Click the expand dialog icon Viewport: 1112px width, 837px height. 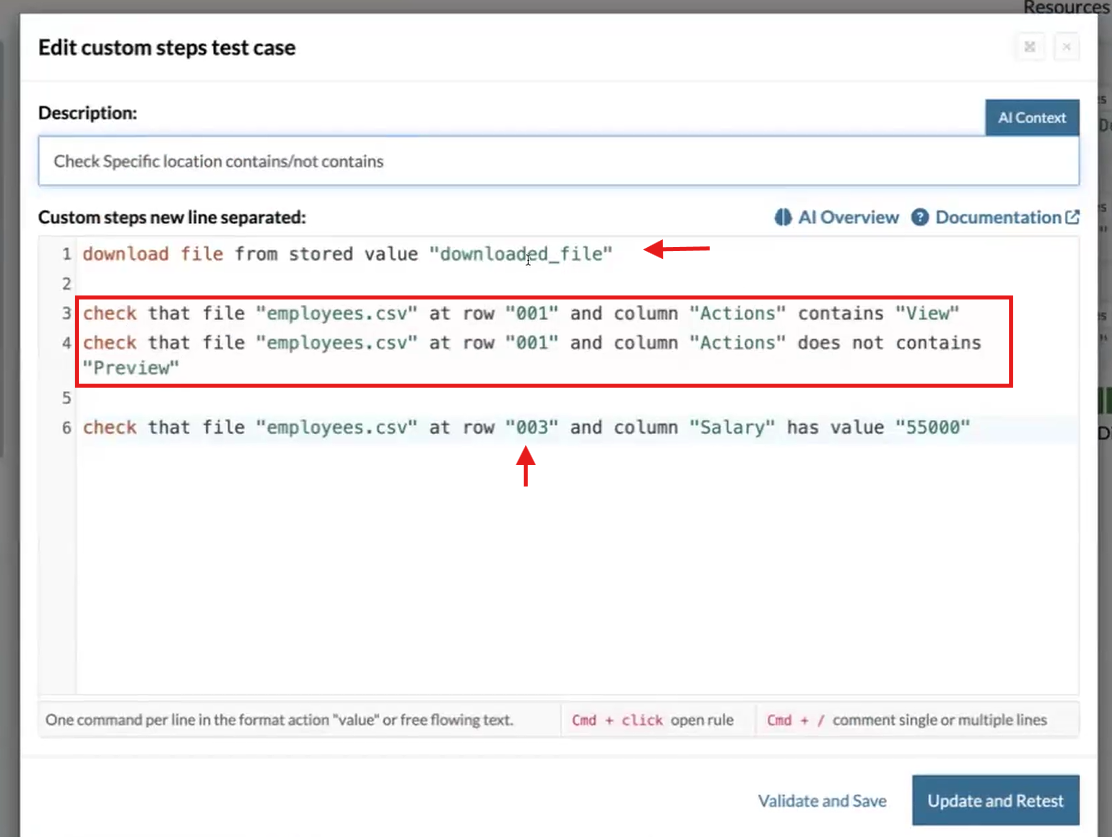click(1030, 48)
